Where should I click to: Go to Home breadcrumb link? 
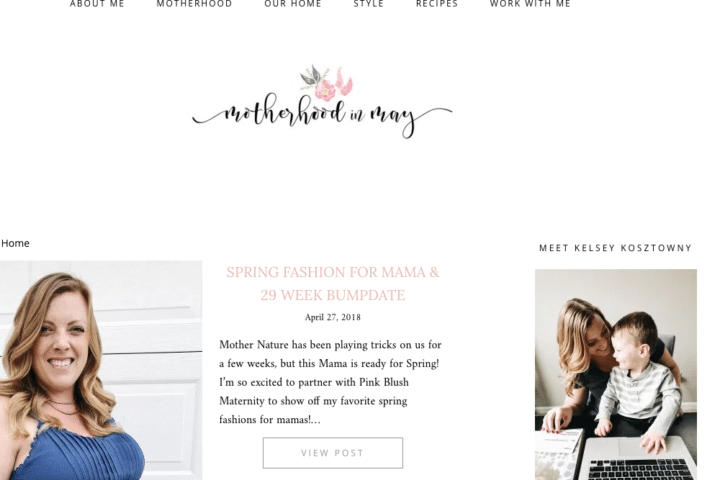(x=15, y=243)
